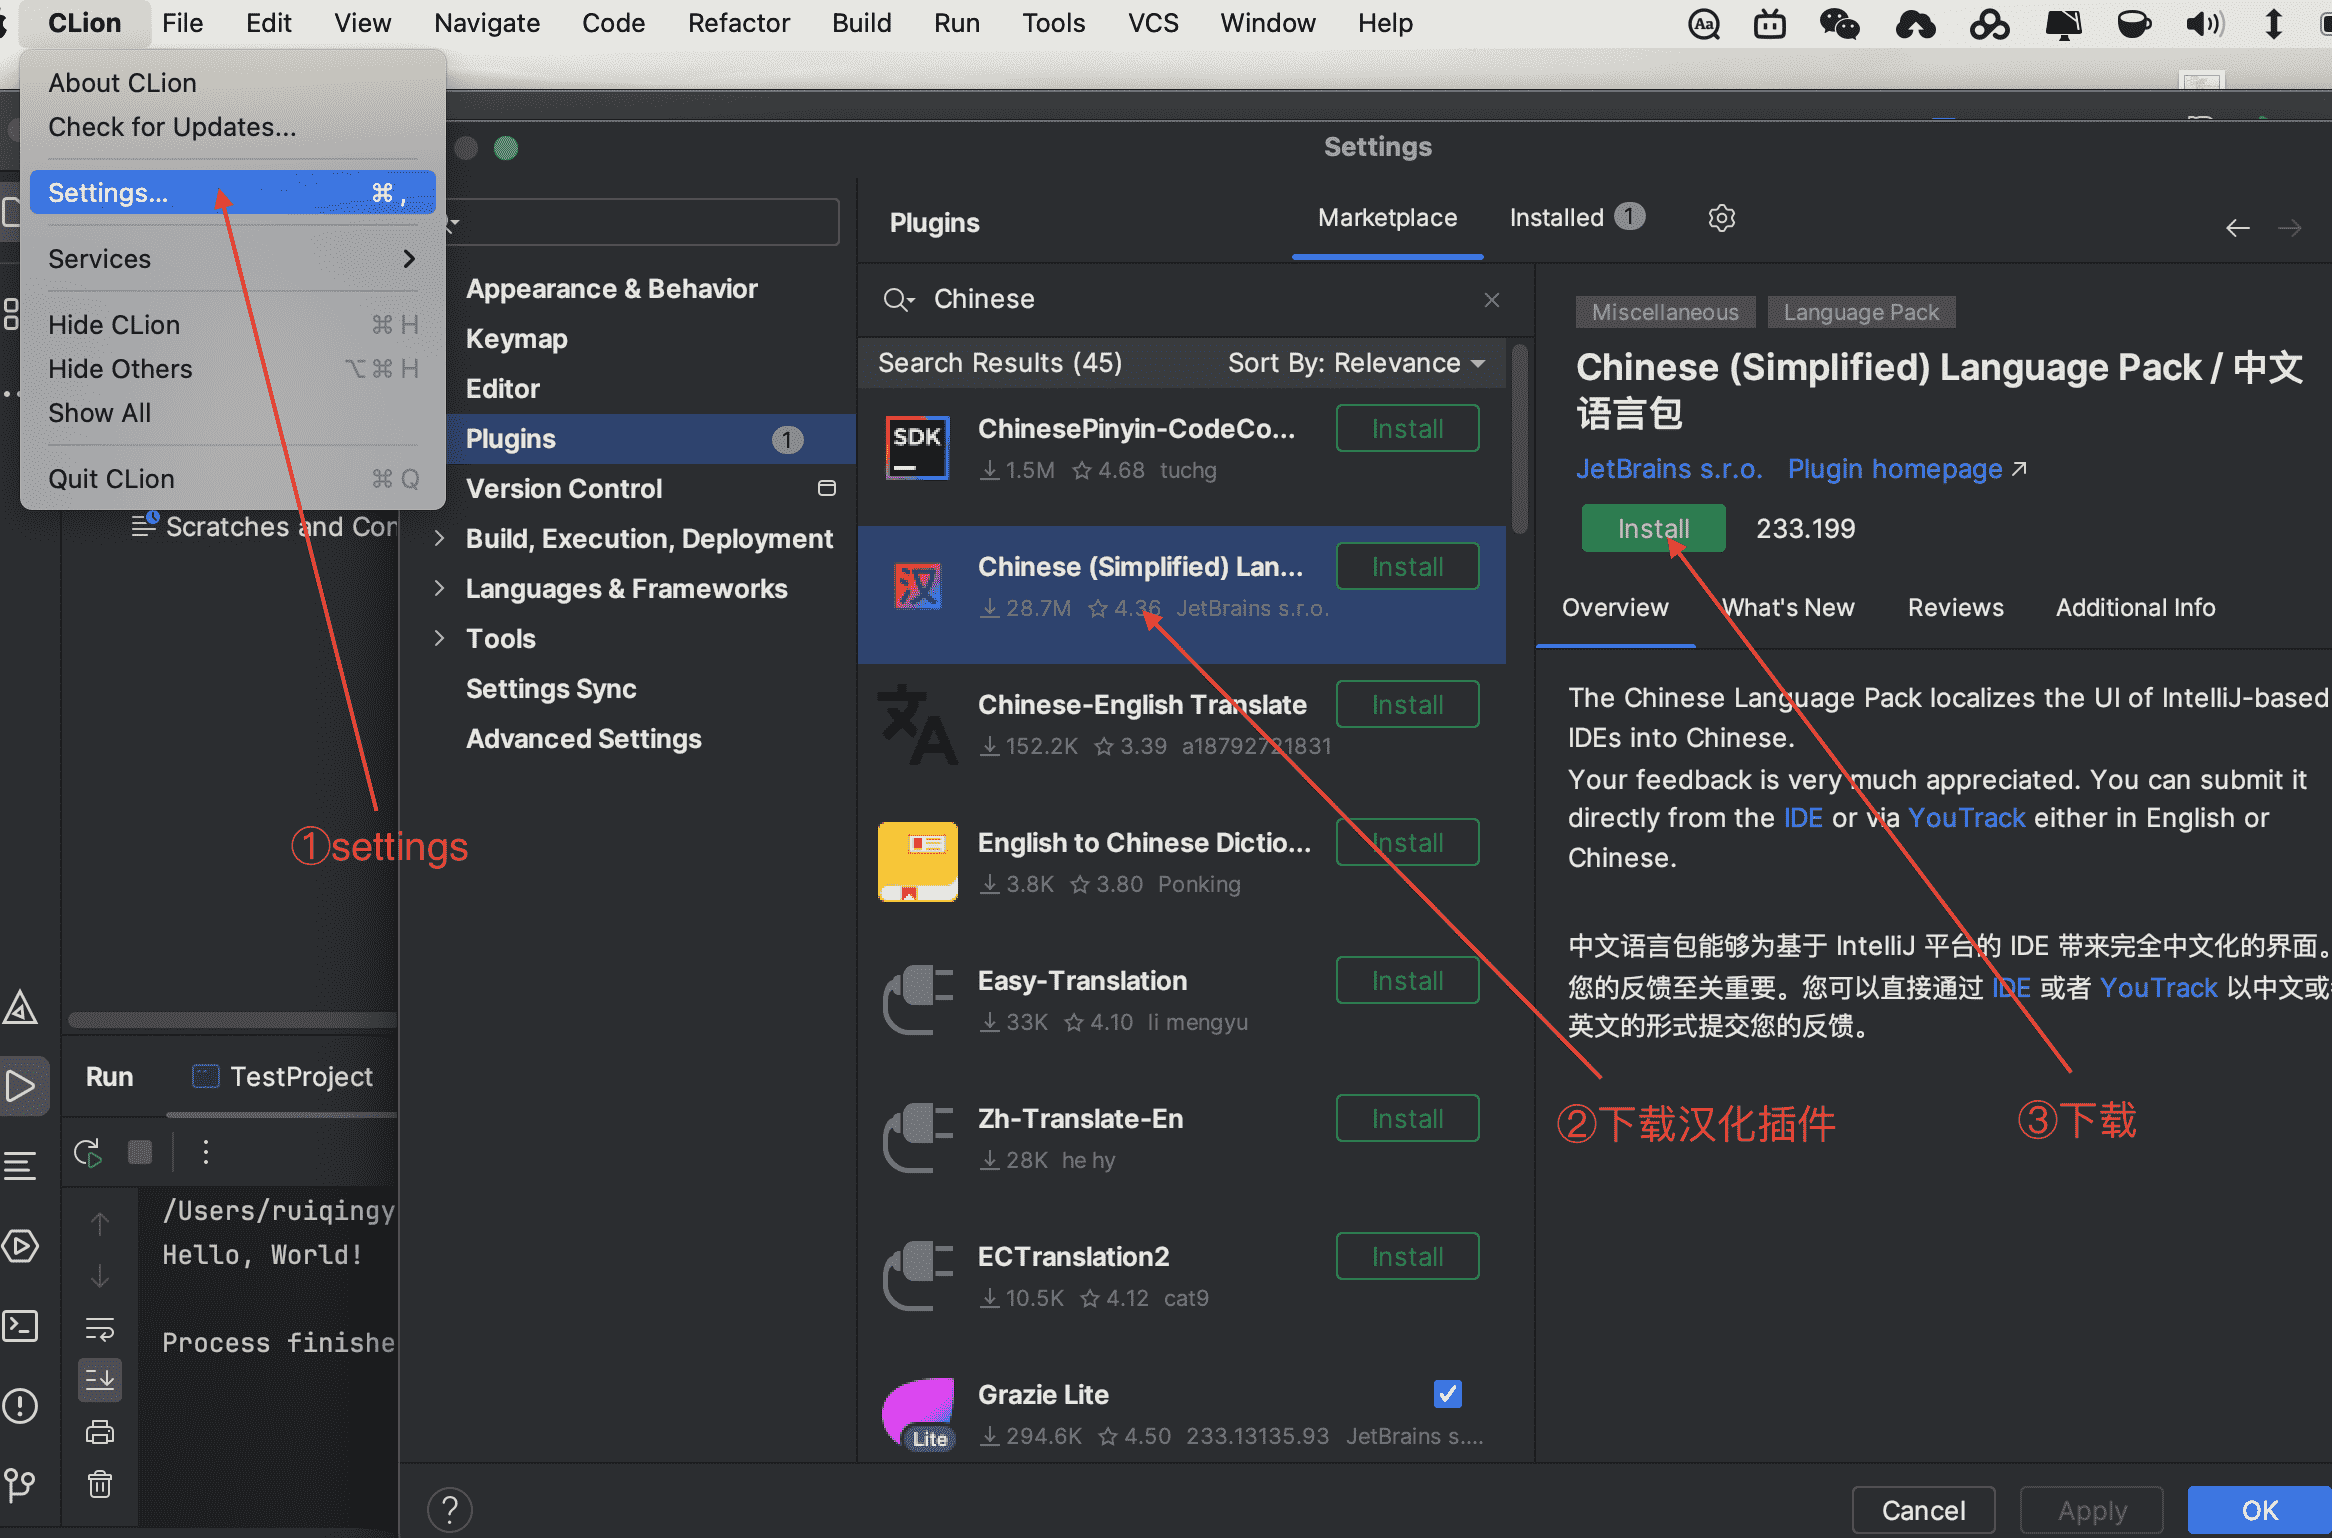
Task: Open the TODO list sidebar icon
Action: pyautogui.click(x=19, y=1166)
